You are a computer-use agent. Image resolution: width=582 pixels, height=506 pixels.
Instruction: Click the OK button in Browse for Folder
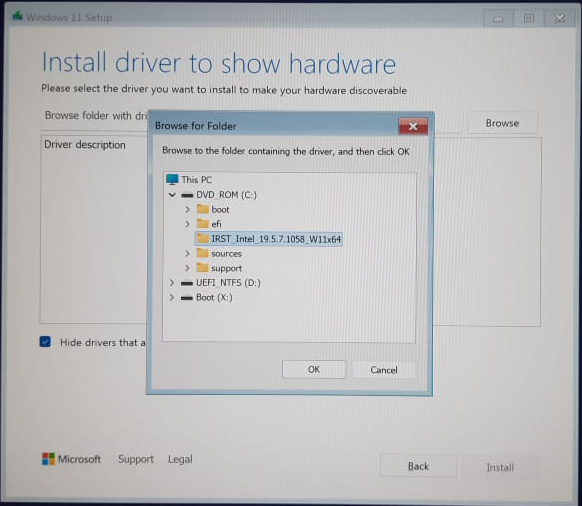314,369
